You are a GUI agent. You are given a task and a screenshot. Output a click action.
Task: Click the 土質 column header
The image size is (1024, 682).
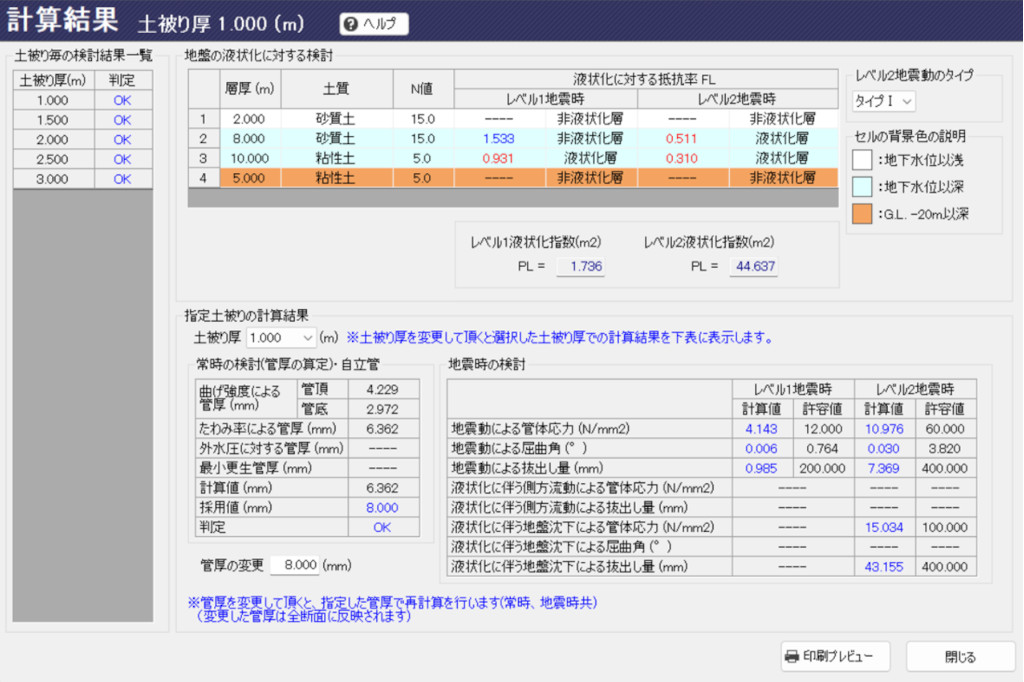pyautogui.click(x=336, y=89)
